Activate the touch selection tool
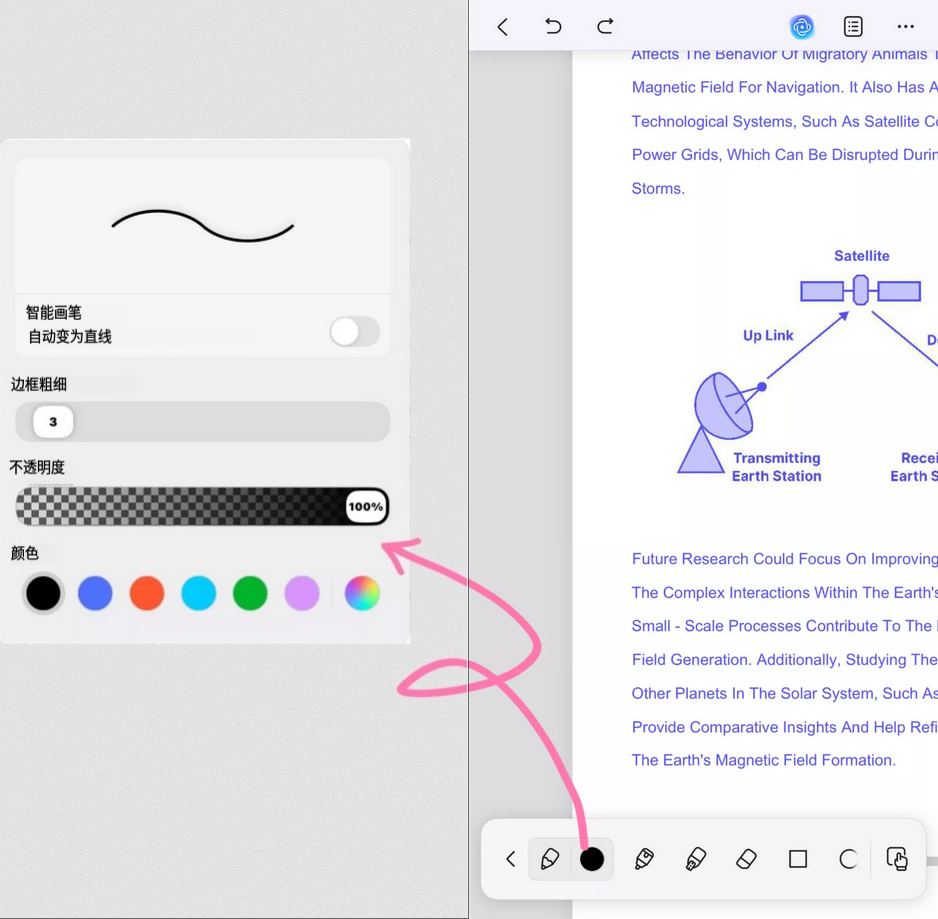This screenshot has width=938, height=919. [x=897, y=859]
